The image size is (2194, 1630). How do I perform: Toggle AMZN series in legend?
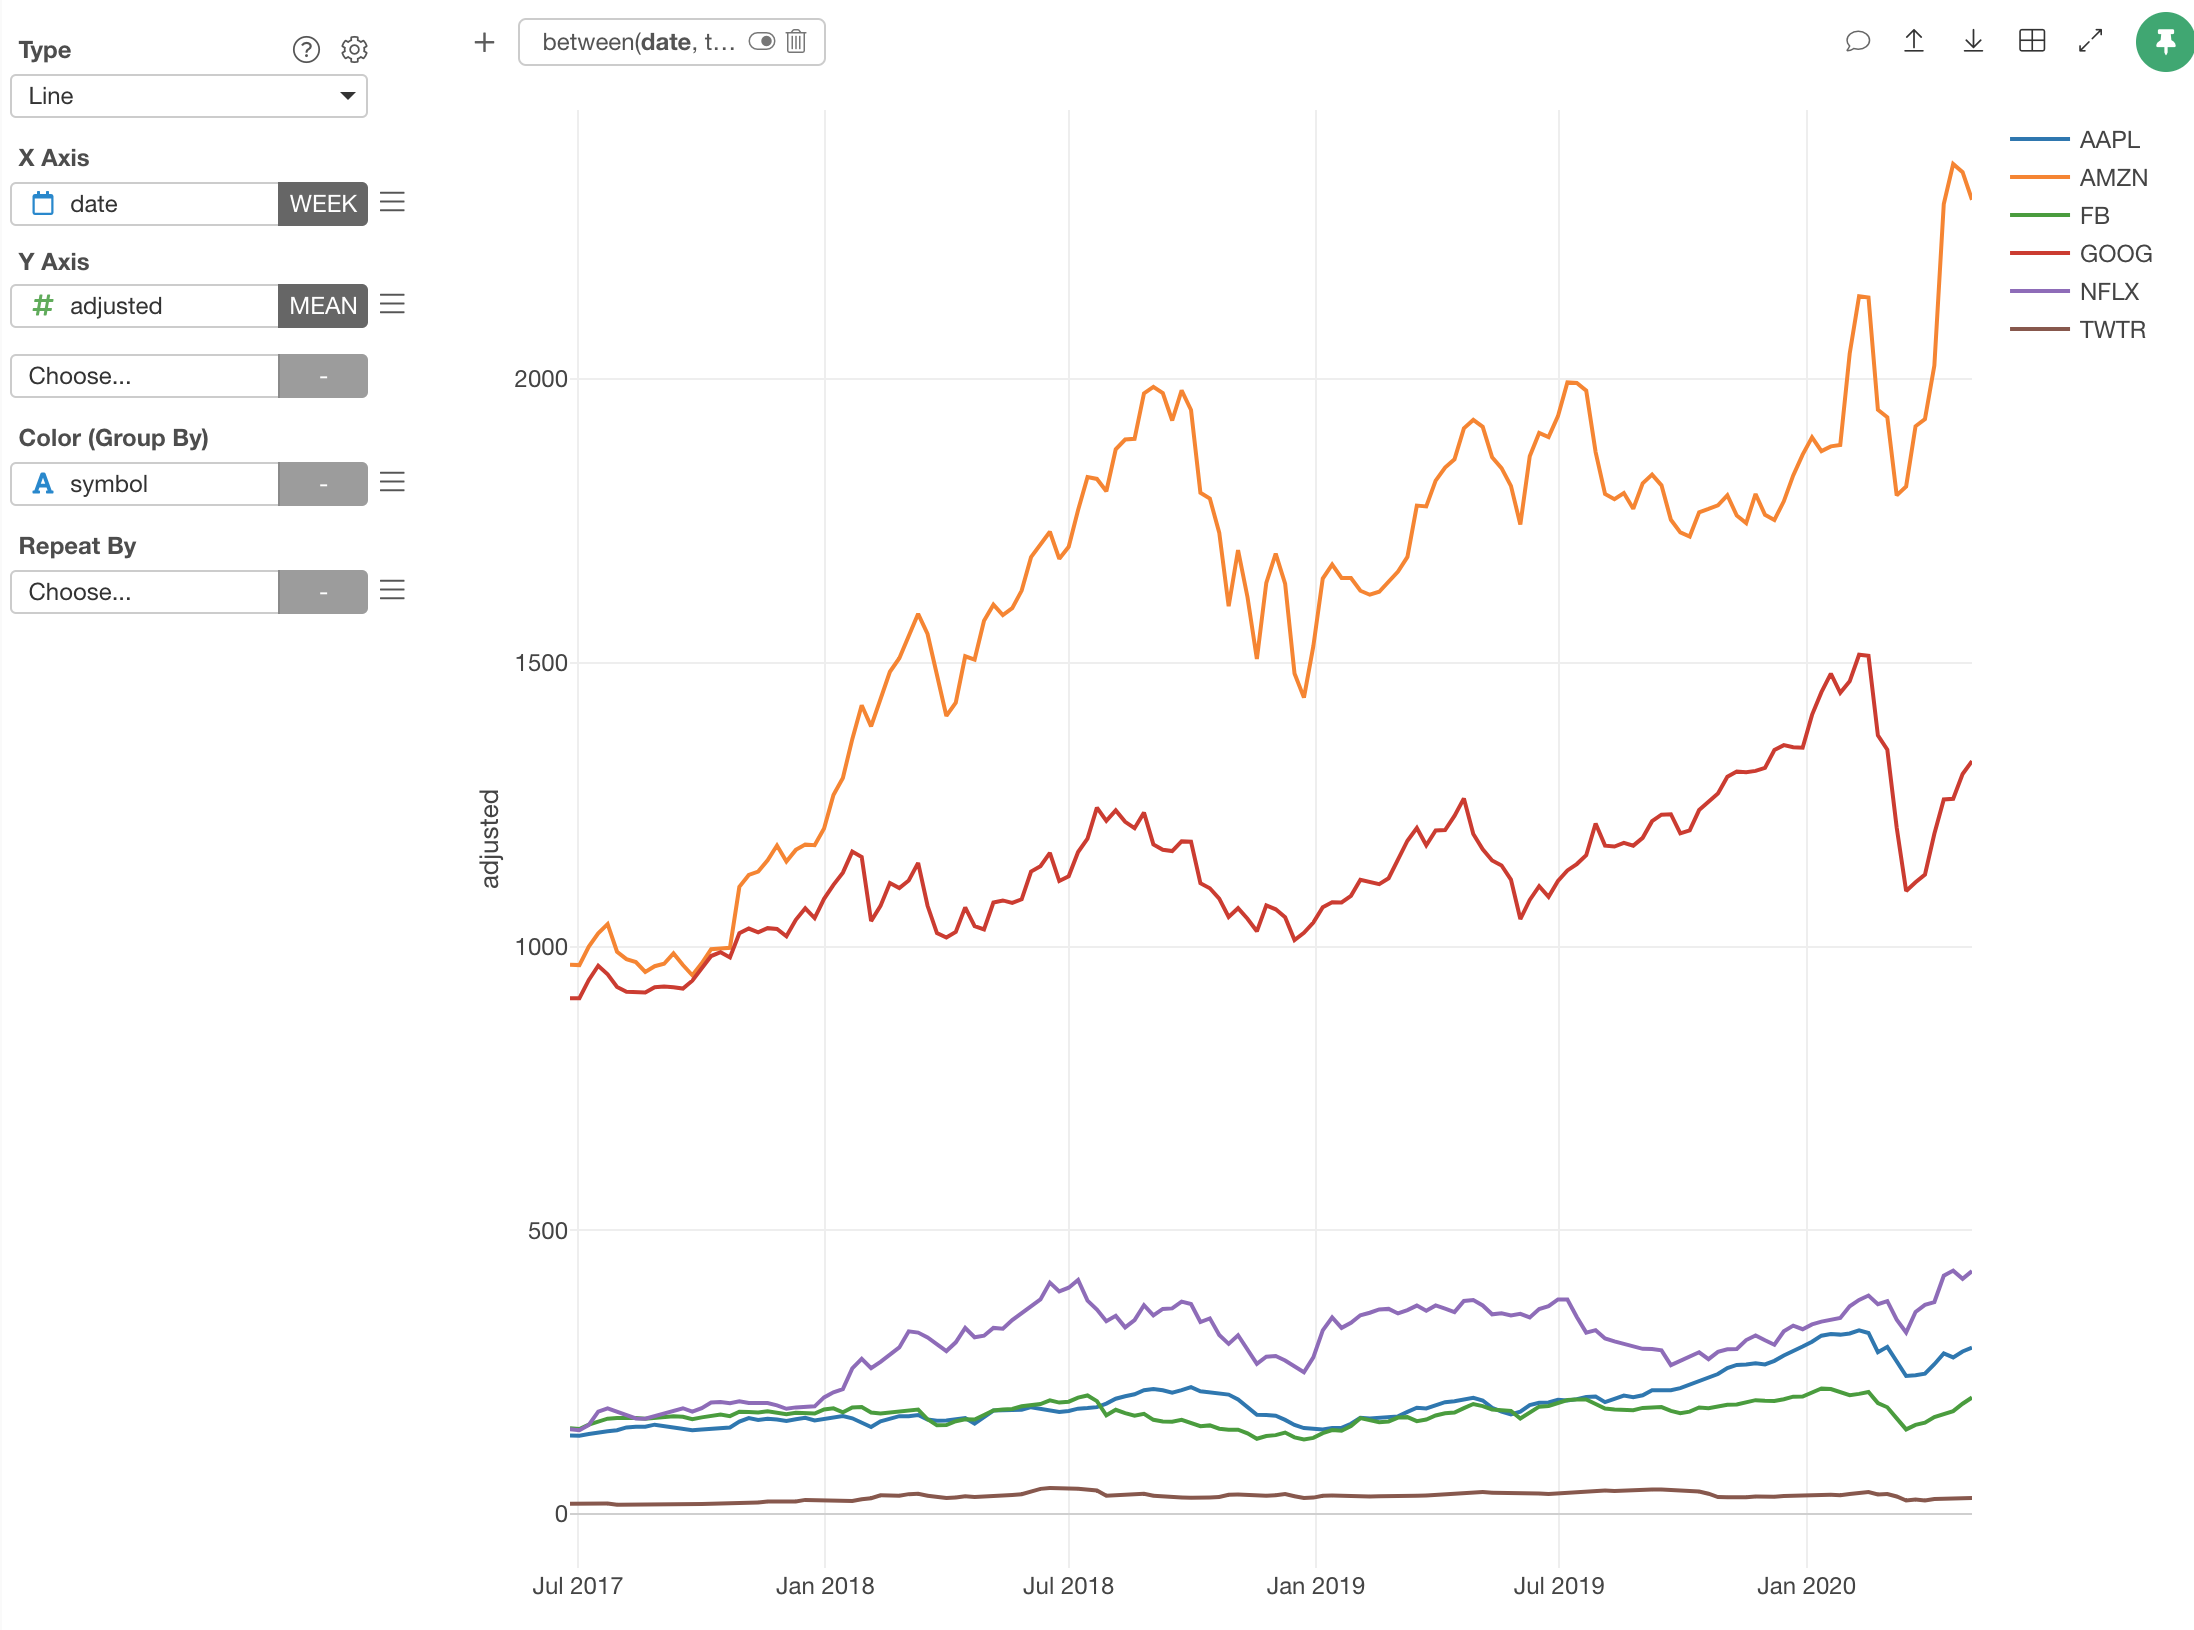click(2079, 178)
